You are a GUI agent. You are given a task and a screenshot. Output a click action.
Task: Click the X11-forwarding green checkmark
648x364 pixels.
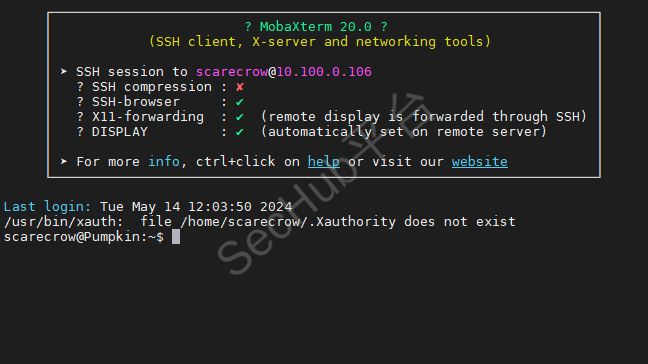pyautogui.click(x=240, y=117)
